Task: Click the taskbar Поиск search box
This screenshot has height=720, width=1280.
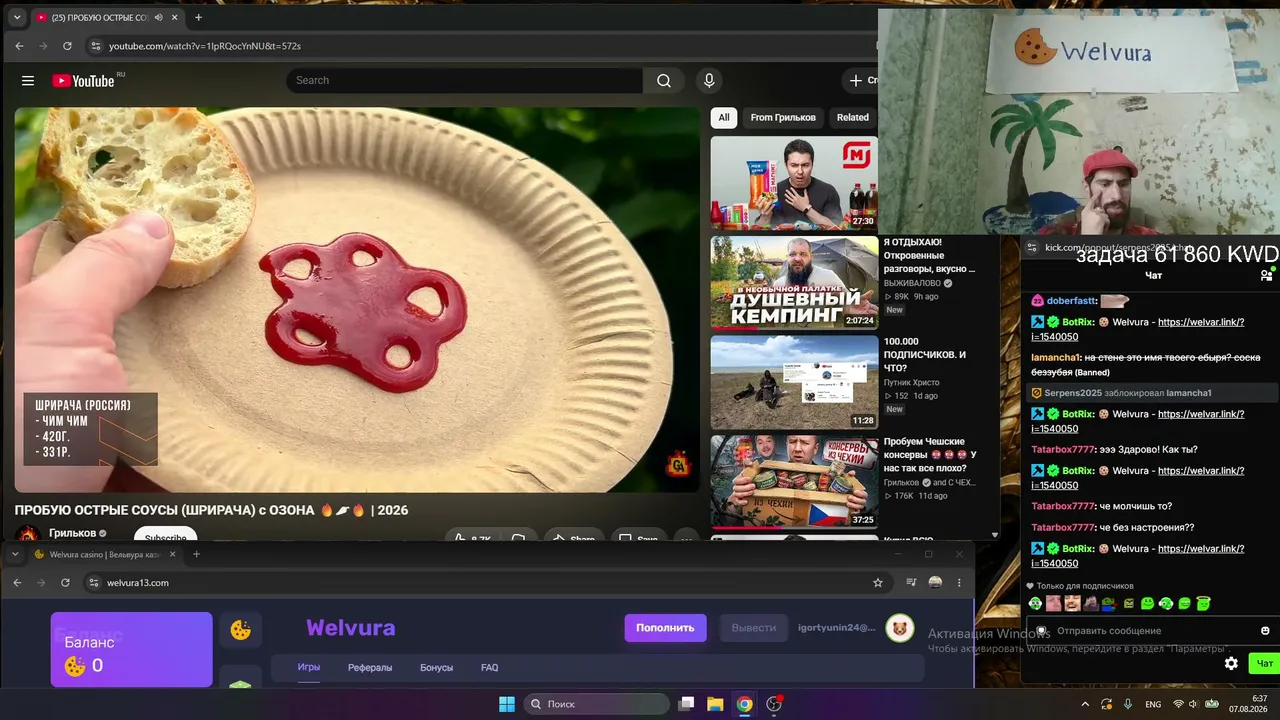Action: click(x=597, y=704)
